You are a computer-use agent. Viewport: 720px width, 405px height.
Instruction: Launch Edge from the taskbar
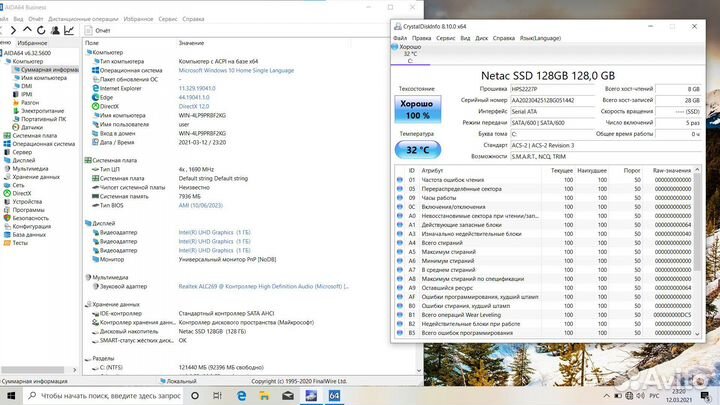pyautogui.click(x=242, y=395)
